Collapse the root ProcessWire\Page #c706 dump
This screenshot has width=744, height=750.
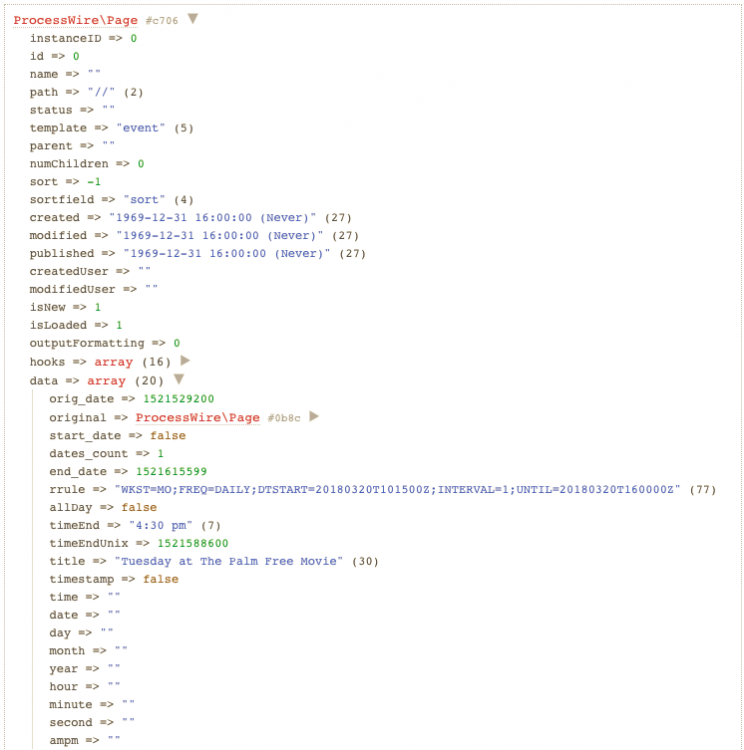[x=193, y=19]
